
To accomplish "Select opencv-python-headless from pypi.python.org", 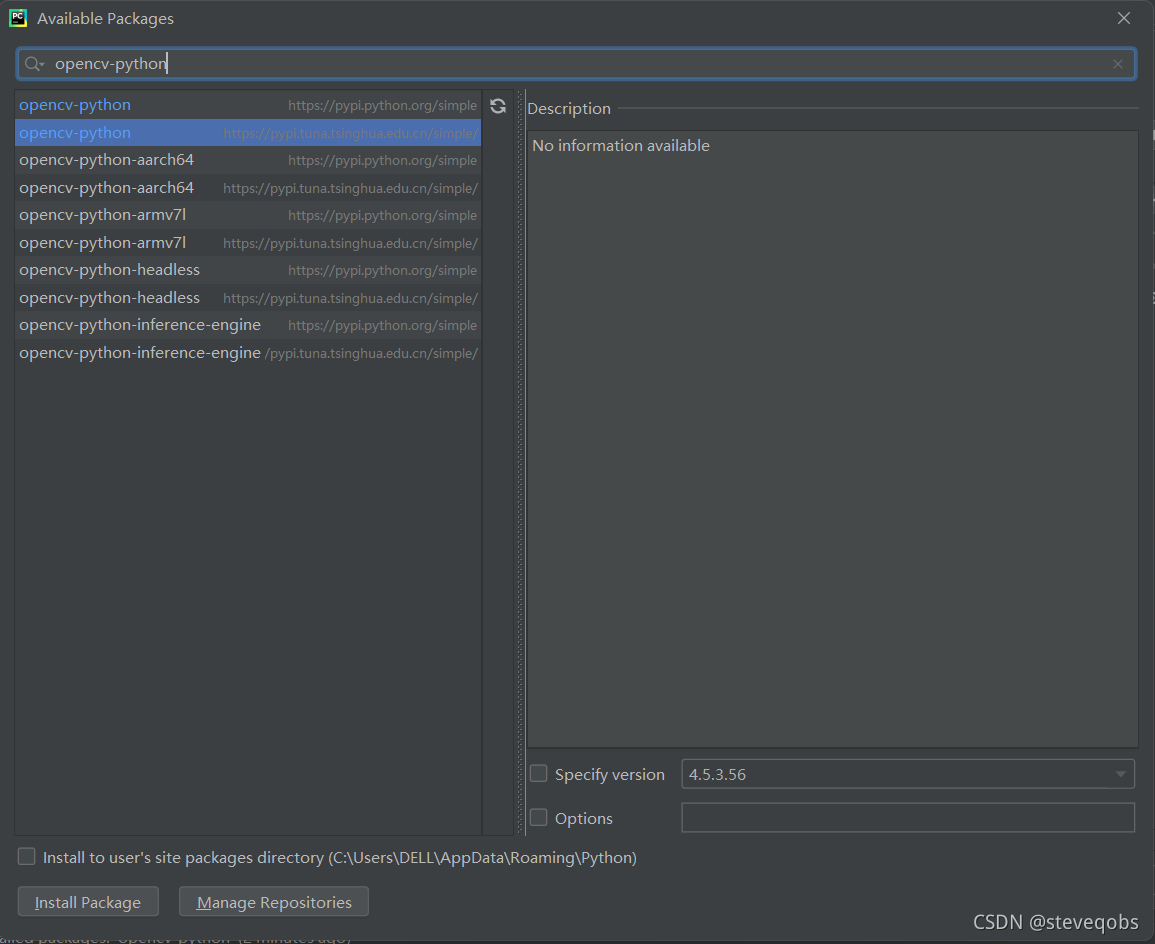I will pyautogui.click(x=248, y=270).
